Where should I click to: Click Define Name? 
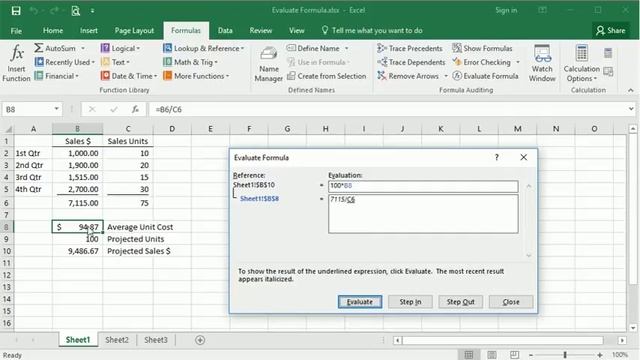(x=313, y=48)
